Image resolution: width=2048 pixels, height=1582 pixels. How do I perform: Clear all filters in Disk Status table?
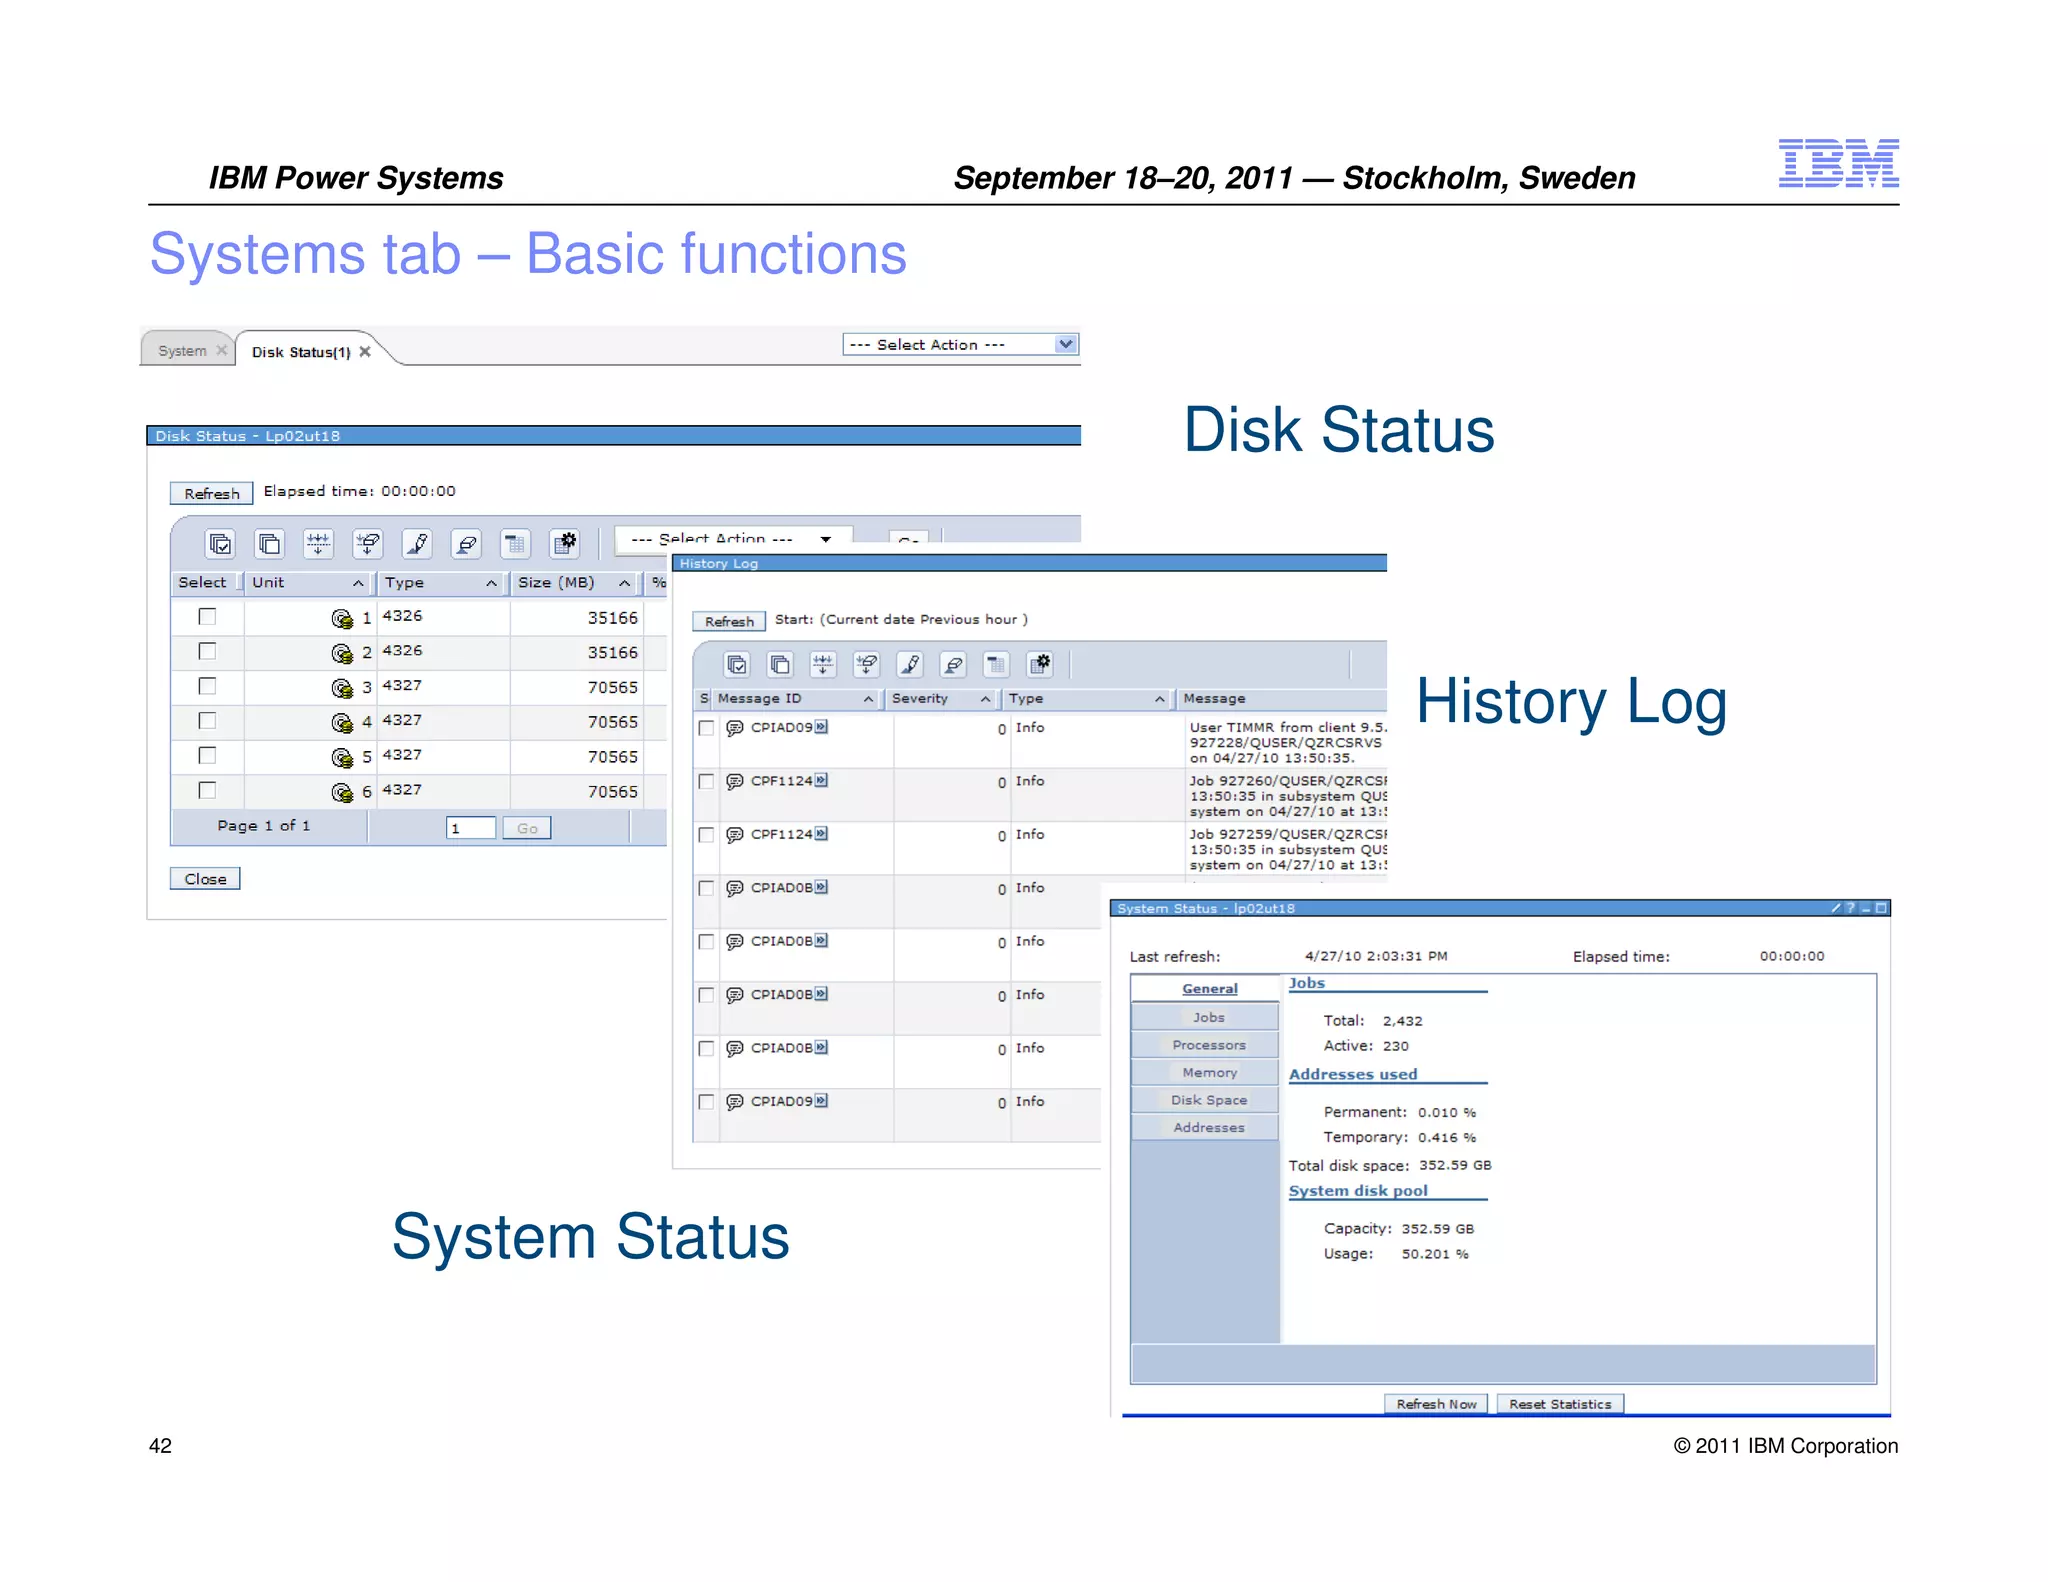pos(368,544)
